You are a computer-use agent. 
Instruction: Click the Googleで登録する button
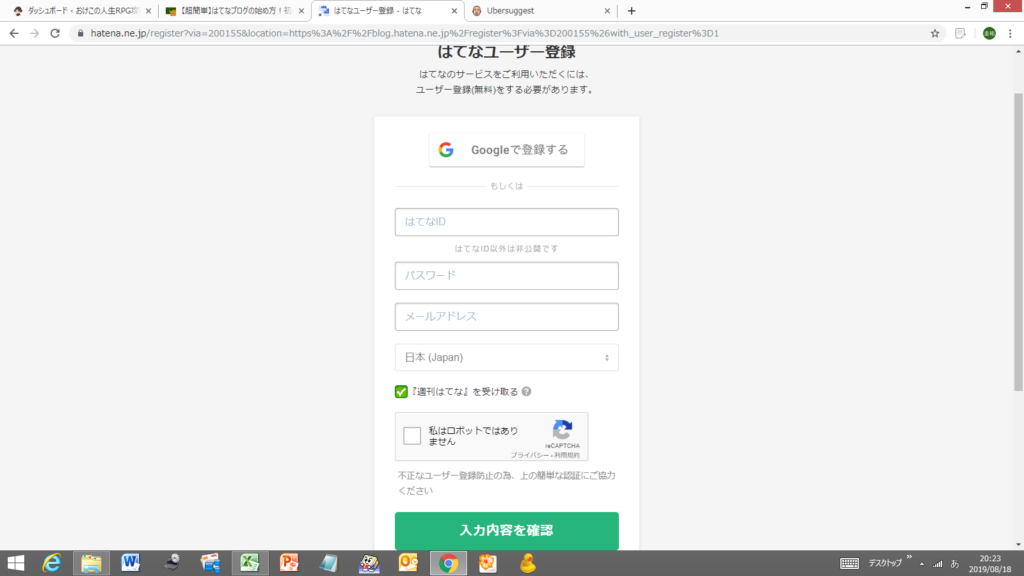pos(507,150)
